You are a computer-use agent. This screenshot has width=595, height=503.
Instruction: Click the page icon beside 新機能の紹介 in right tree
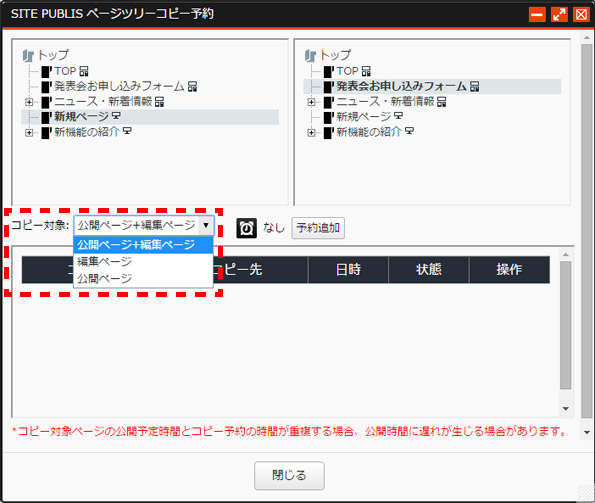click(329, 133)
